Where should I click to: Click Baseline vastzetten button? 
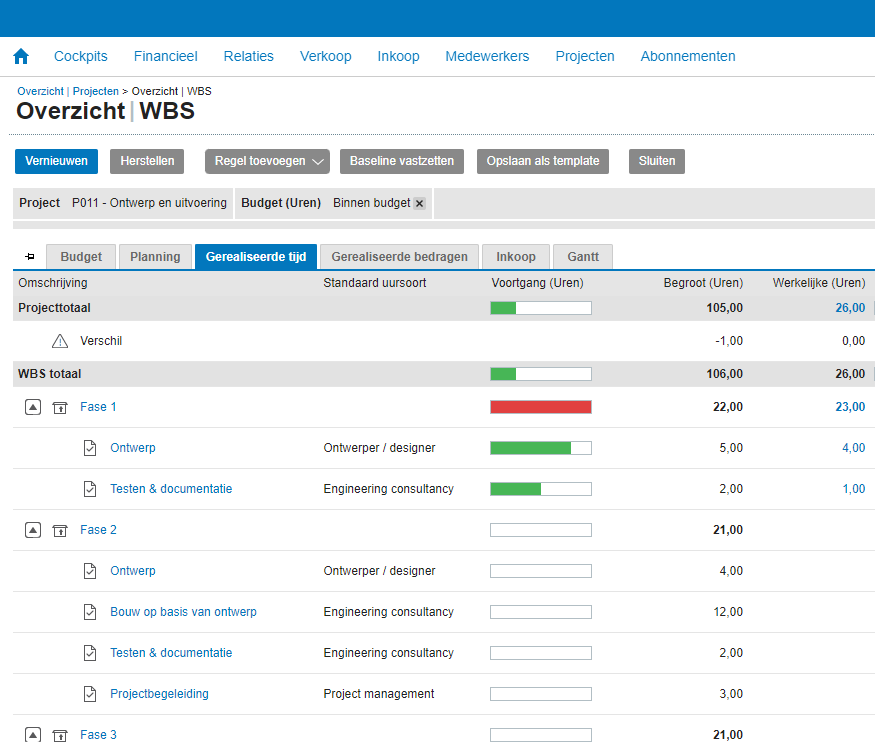[402, 161]
